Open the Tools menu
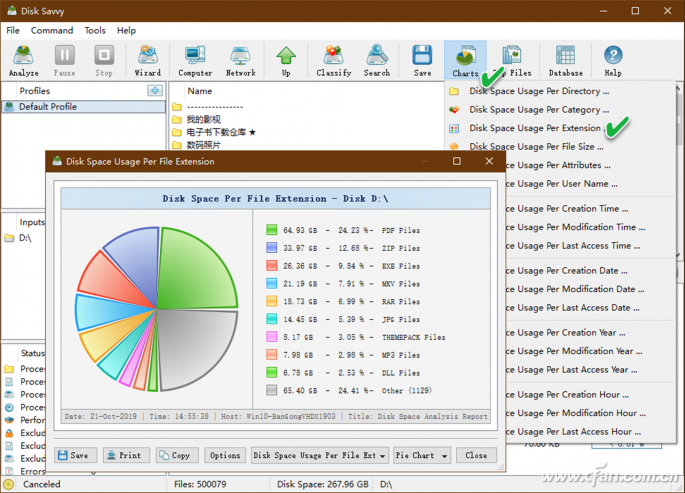 click(x=95, y=31)
